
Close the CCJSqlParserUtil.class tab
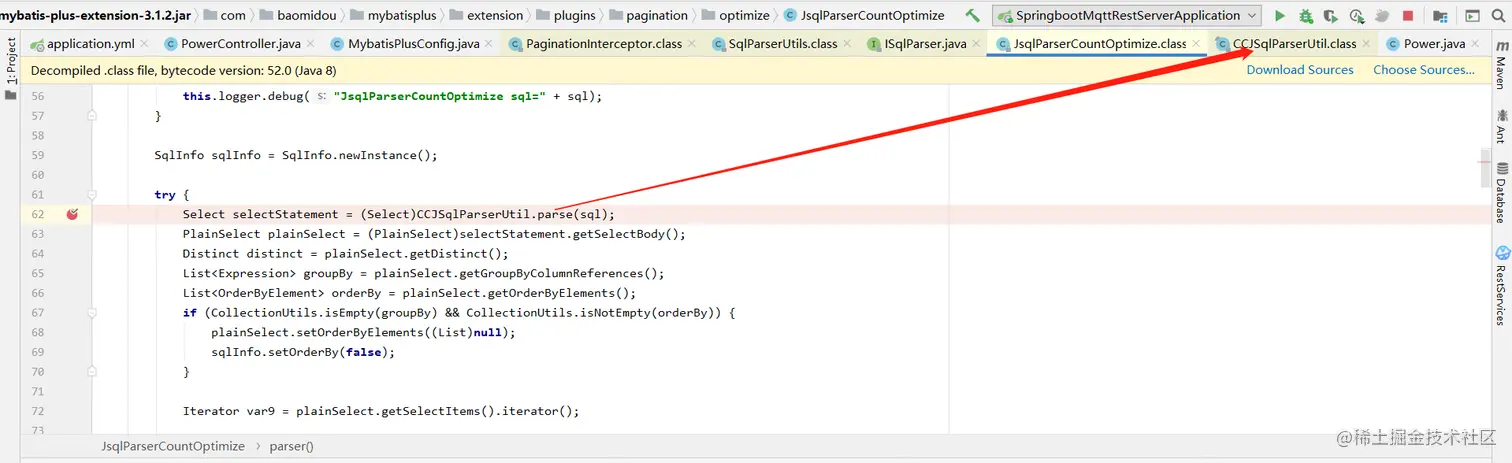coord(1366,44)
